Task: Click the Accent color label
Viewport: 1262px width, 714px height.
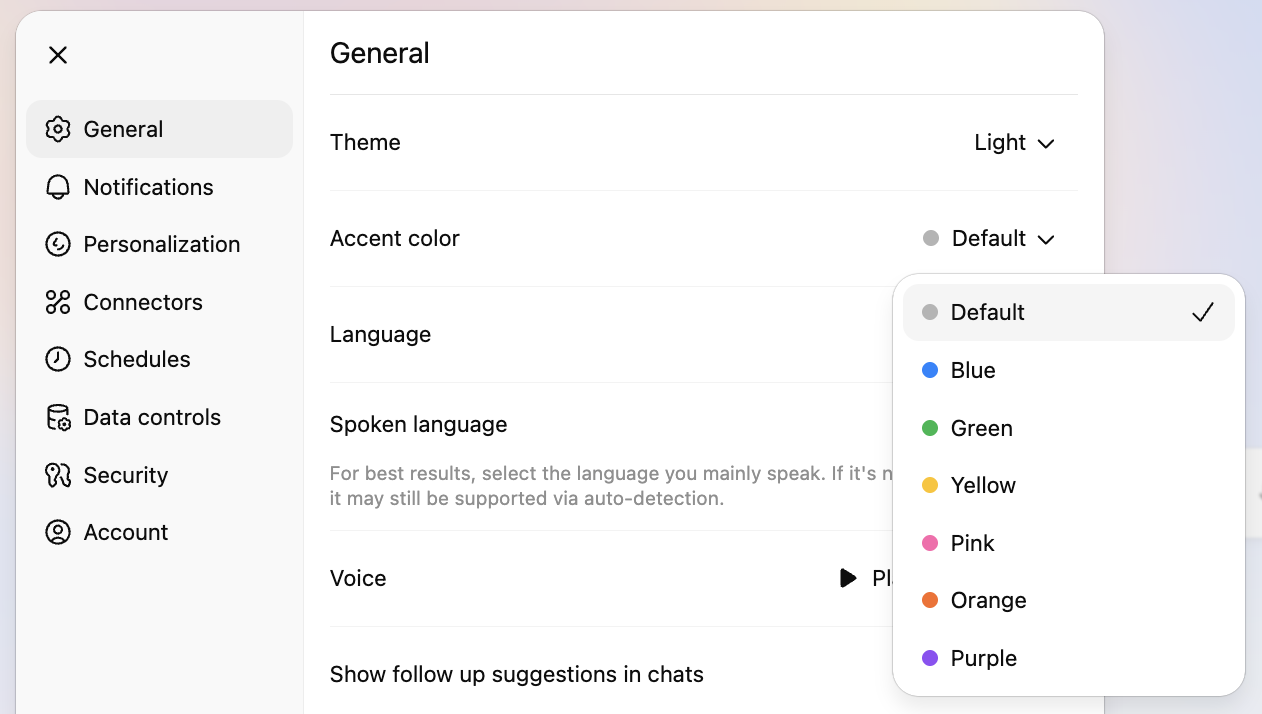Action: [395, 239]
